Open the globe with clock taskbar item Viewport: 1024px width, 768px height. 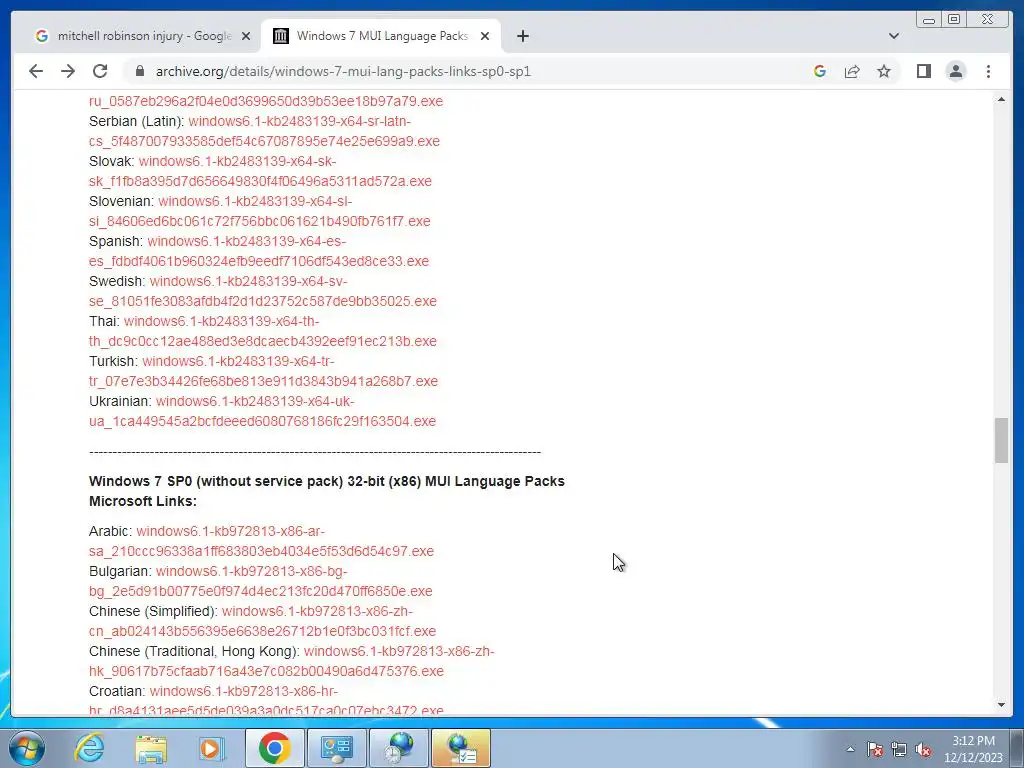pyautogui.click(x=398, y=748)
